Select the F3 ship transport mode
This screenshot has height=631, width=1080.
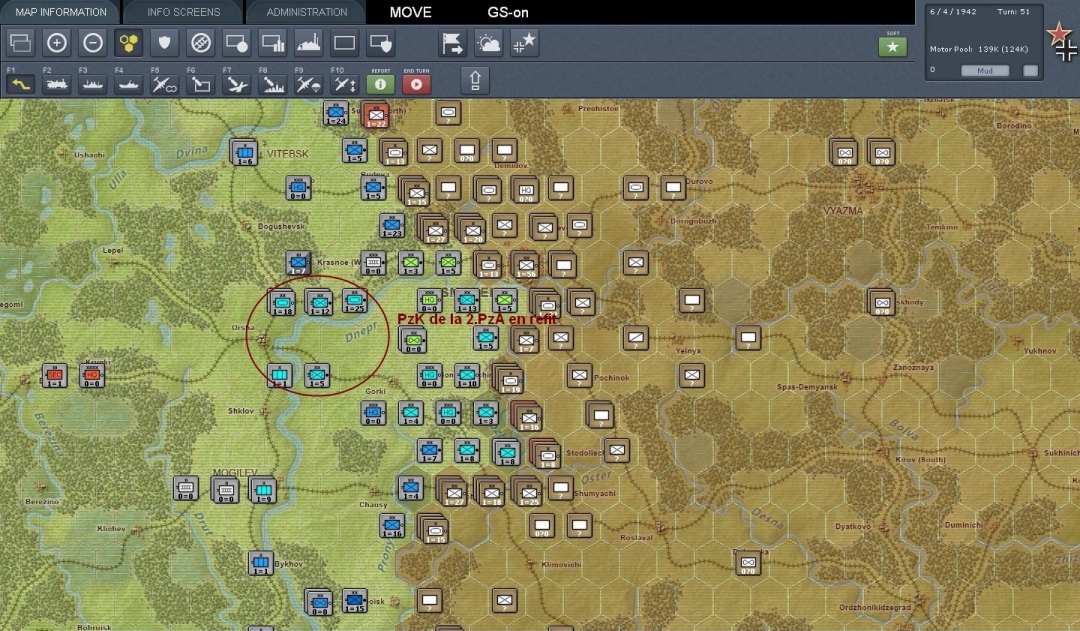(x=92, y=84)
